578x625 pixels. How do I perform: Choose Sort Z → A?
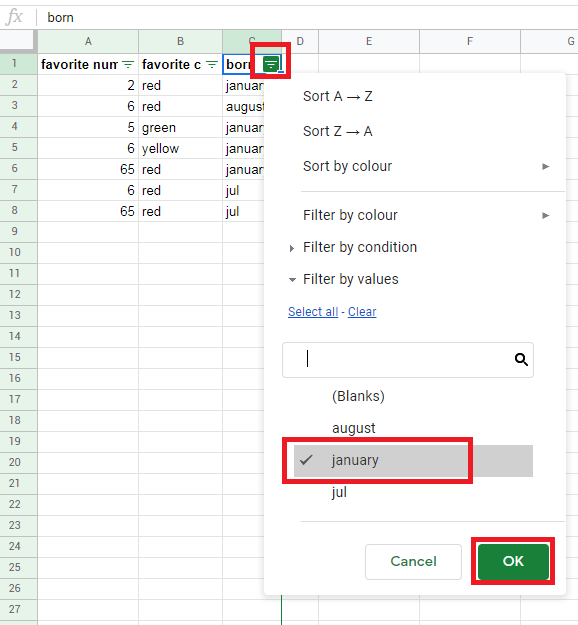click(338, 132)
